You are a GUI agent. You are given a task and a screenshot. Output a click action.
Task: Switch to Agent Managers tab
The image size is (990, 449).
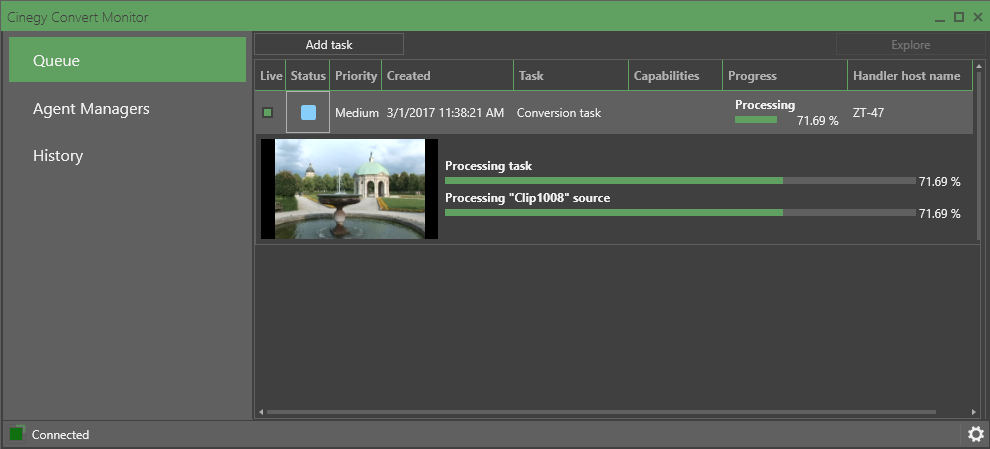127,109
